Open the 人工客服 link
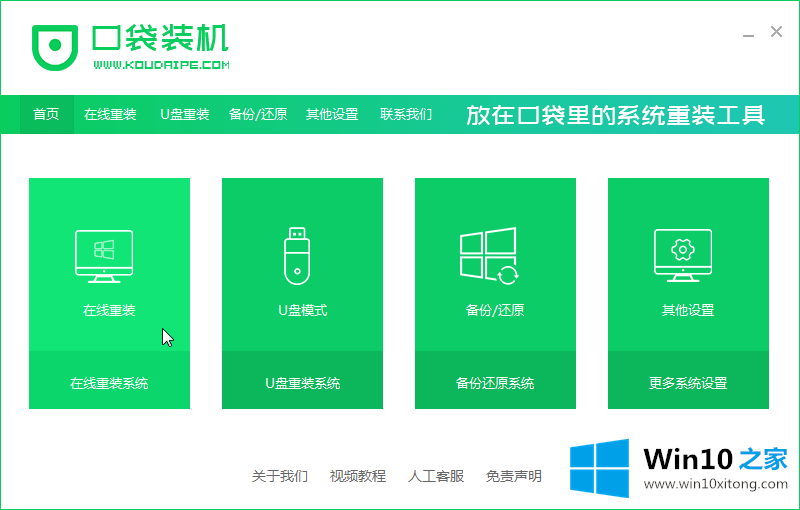 click(436, 476)
